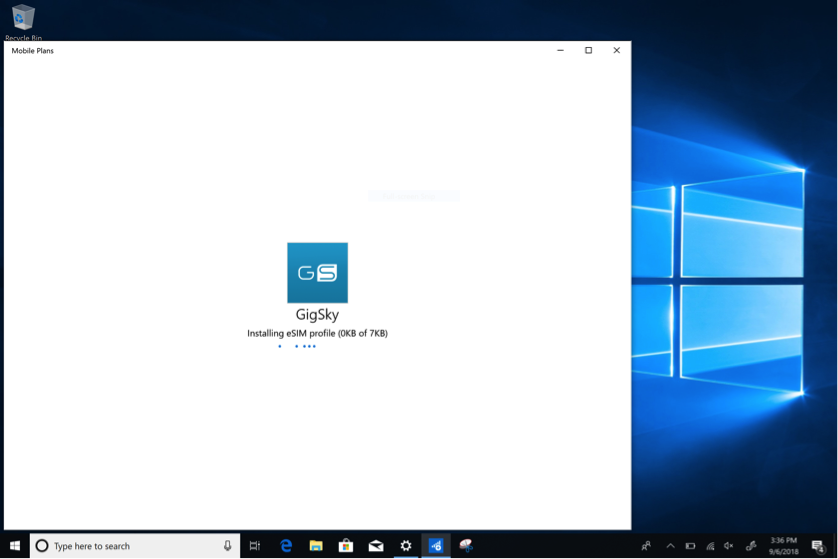This screenshot has width=838, height=559.
Task: Open the Windows Start menu
Action: 15,546
